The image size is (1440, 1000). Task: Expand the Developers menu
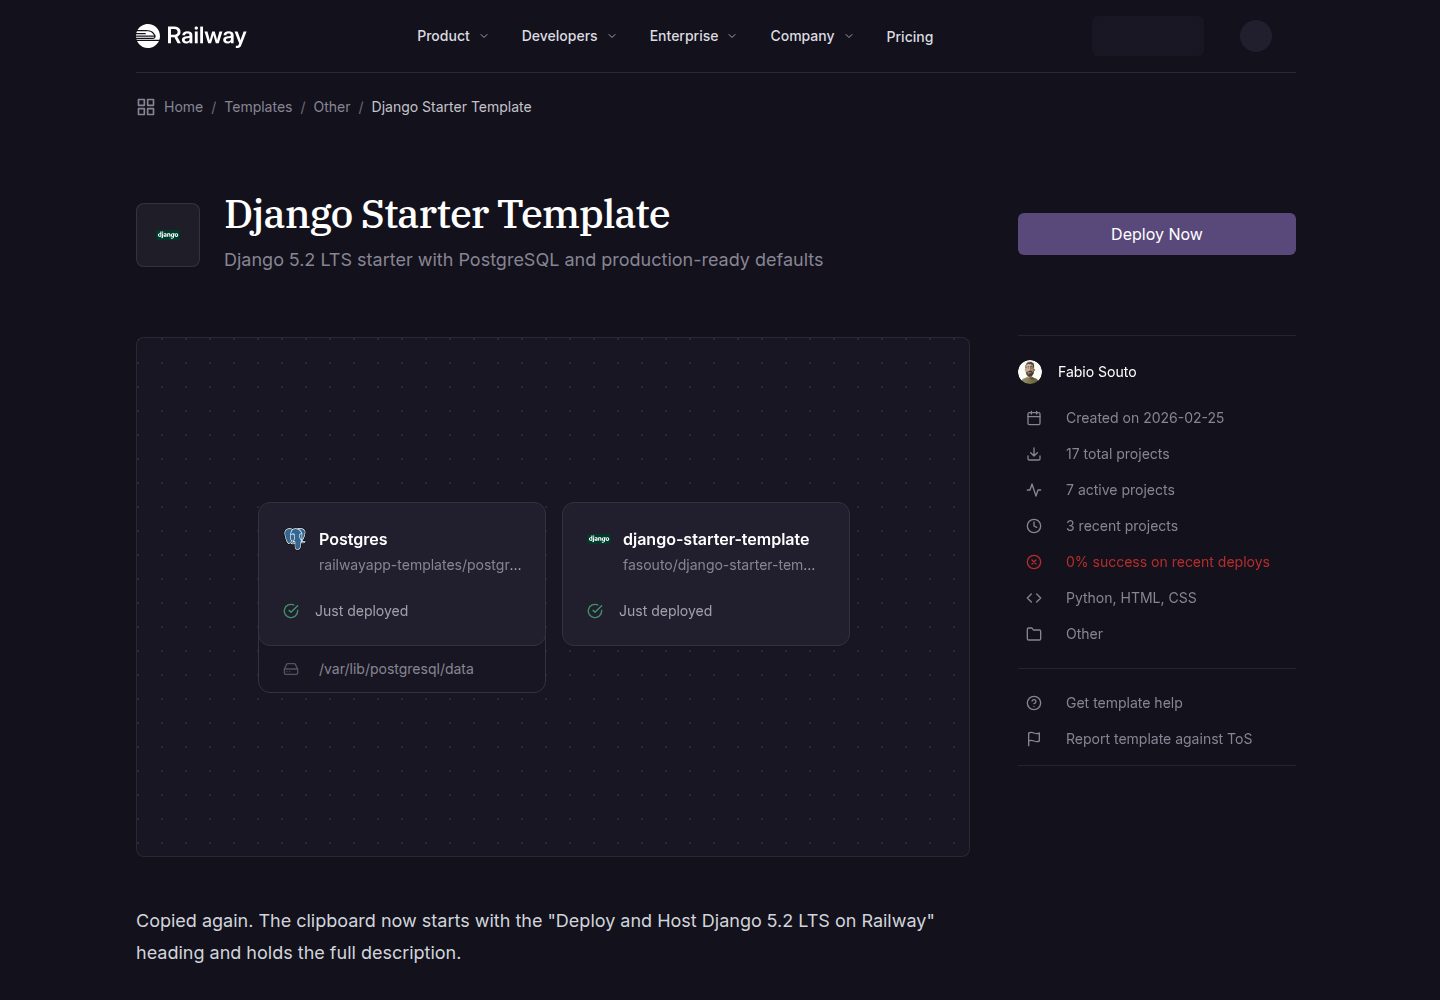(x=569, y=36)
